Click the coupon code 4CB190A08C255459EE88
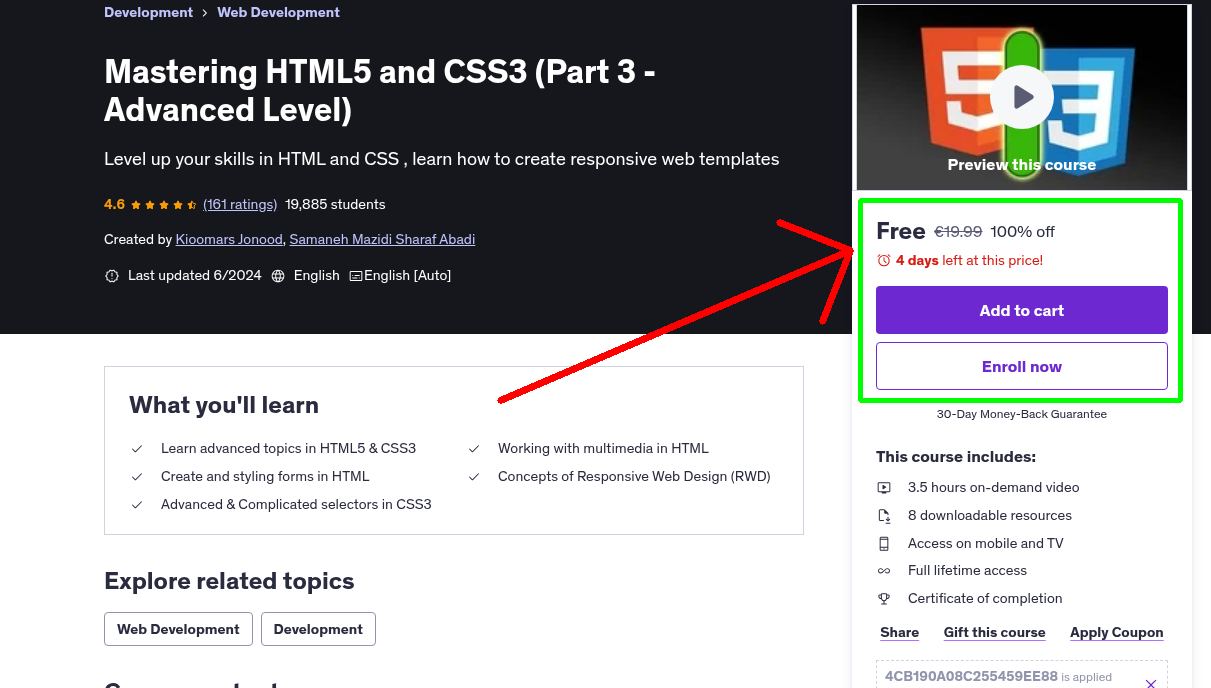The height and width of the screenshot is (688, 1211). click(971, 676)
